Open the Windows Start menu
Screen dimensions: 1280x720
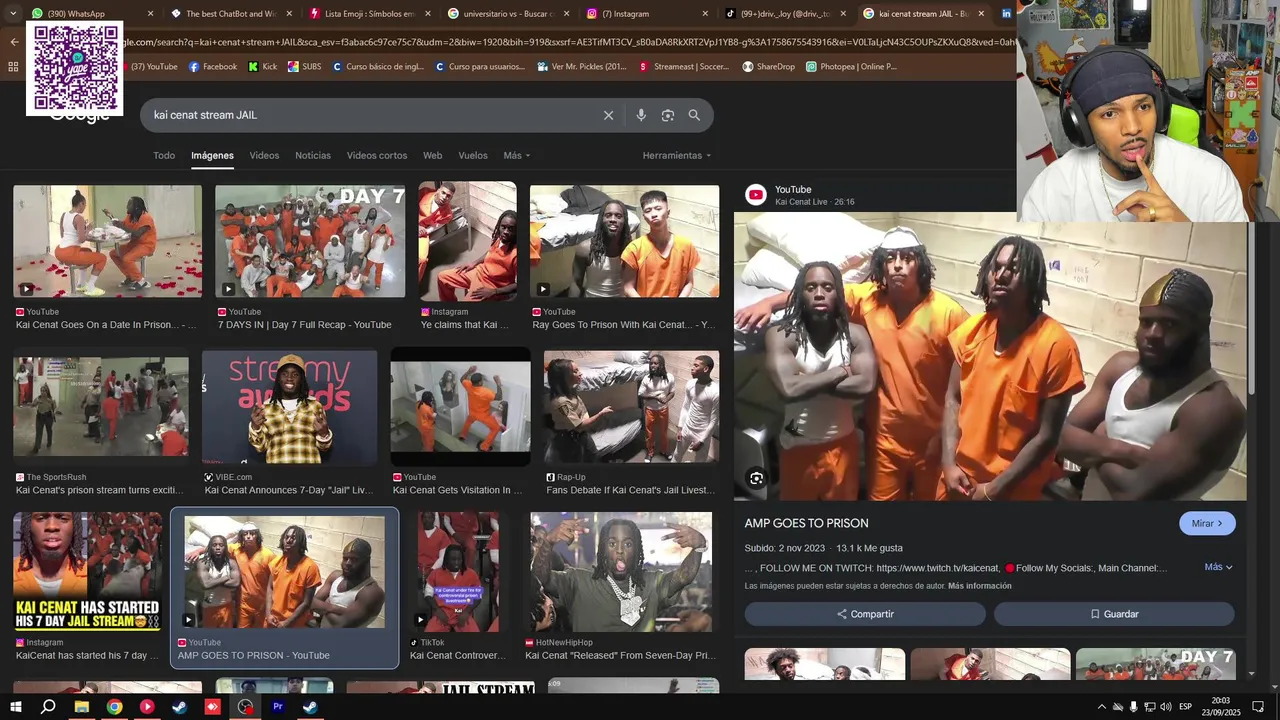point(16,707)
